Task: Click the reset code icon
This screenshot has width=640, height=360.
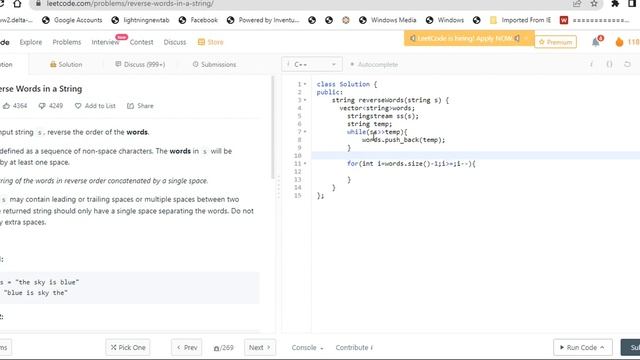Action: click(x=627, y=64)
